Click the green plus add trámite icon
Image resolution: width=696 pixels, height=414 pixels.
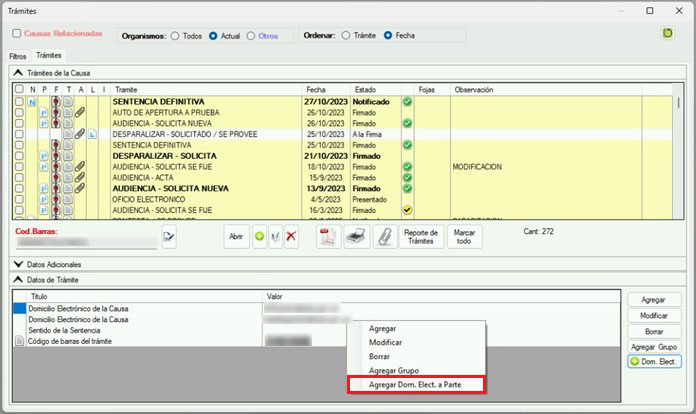pos(259,237)
